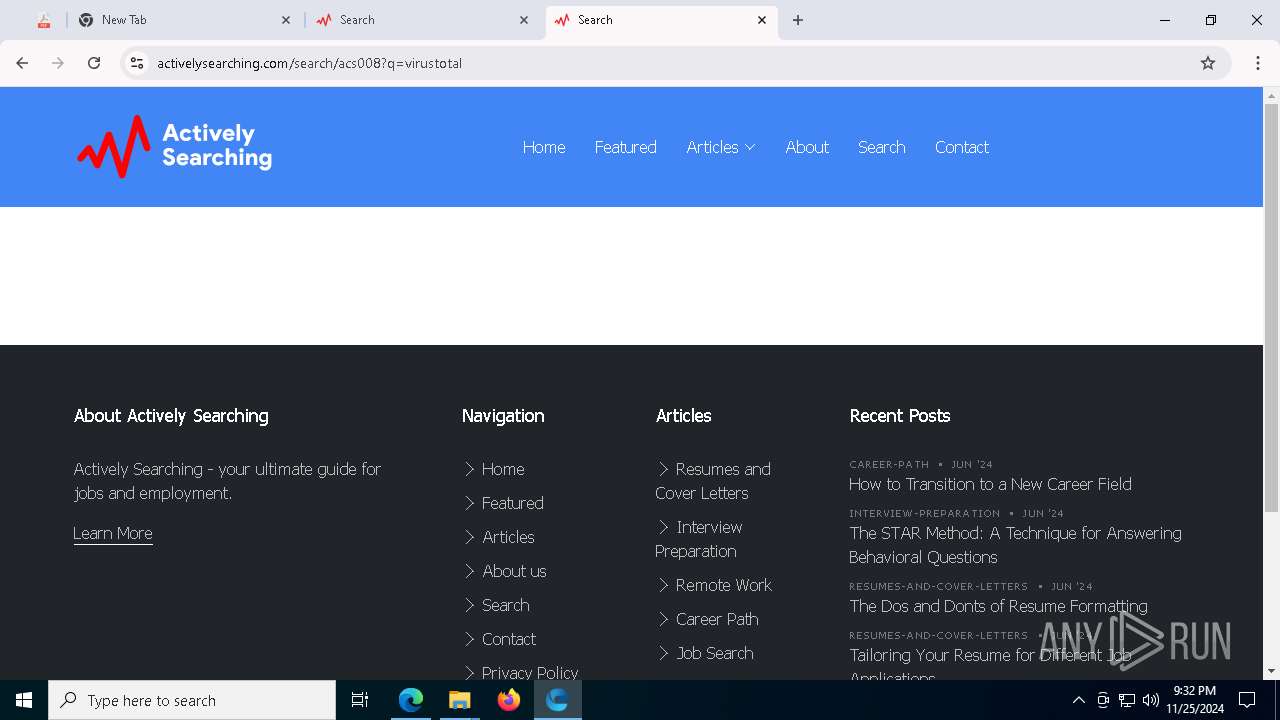The height and width of the screenshot is (720, 1280).
Task: Open the Chrome three-dot menu
Action: pos(1258,63)
